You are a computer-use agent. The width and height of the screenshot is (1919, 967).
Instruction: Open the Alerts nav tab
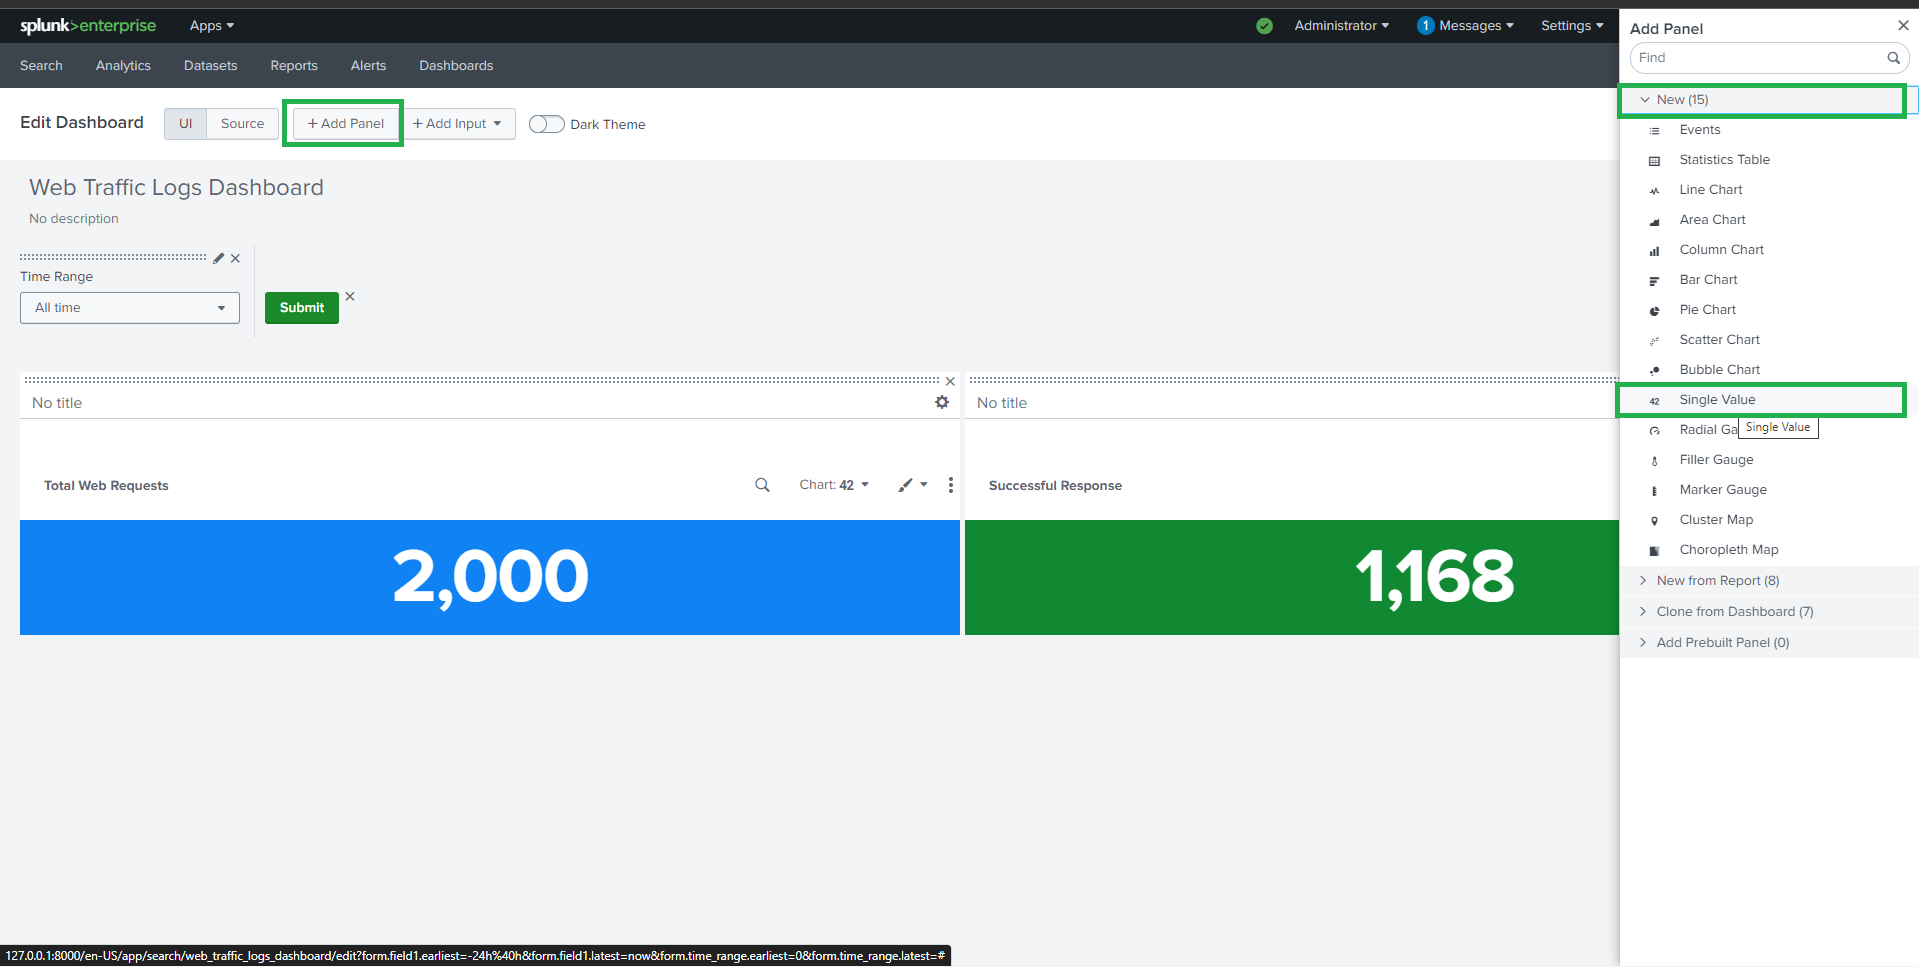[x=368, y=66]
